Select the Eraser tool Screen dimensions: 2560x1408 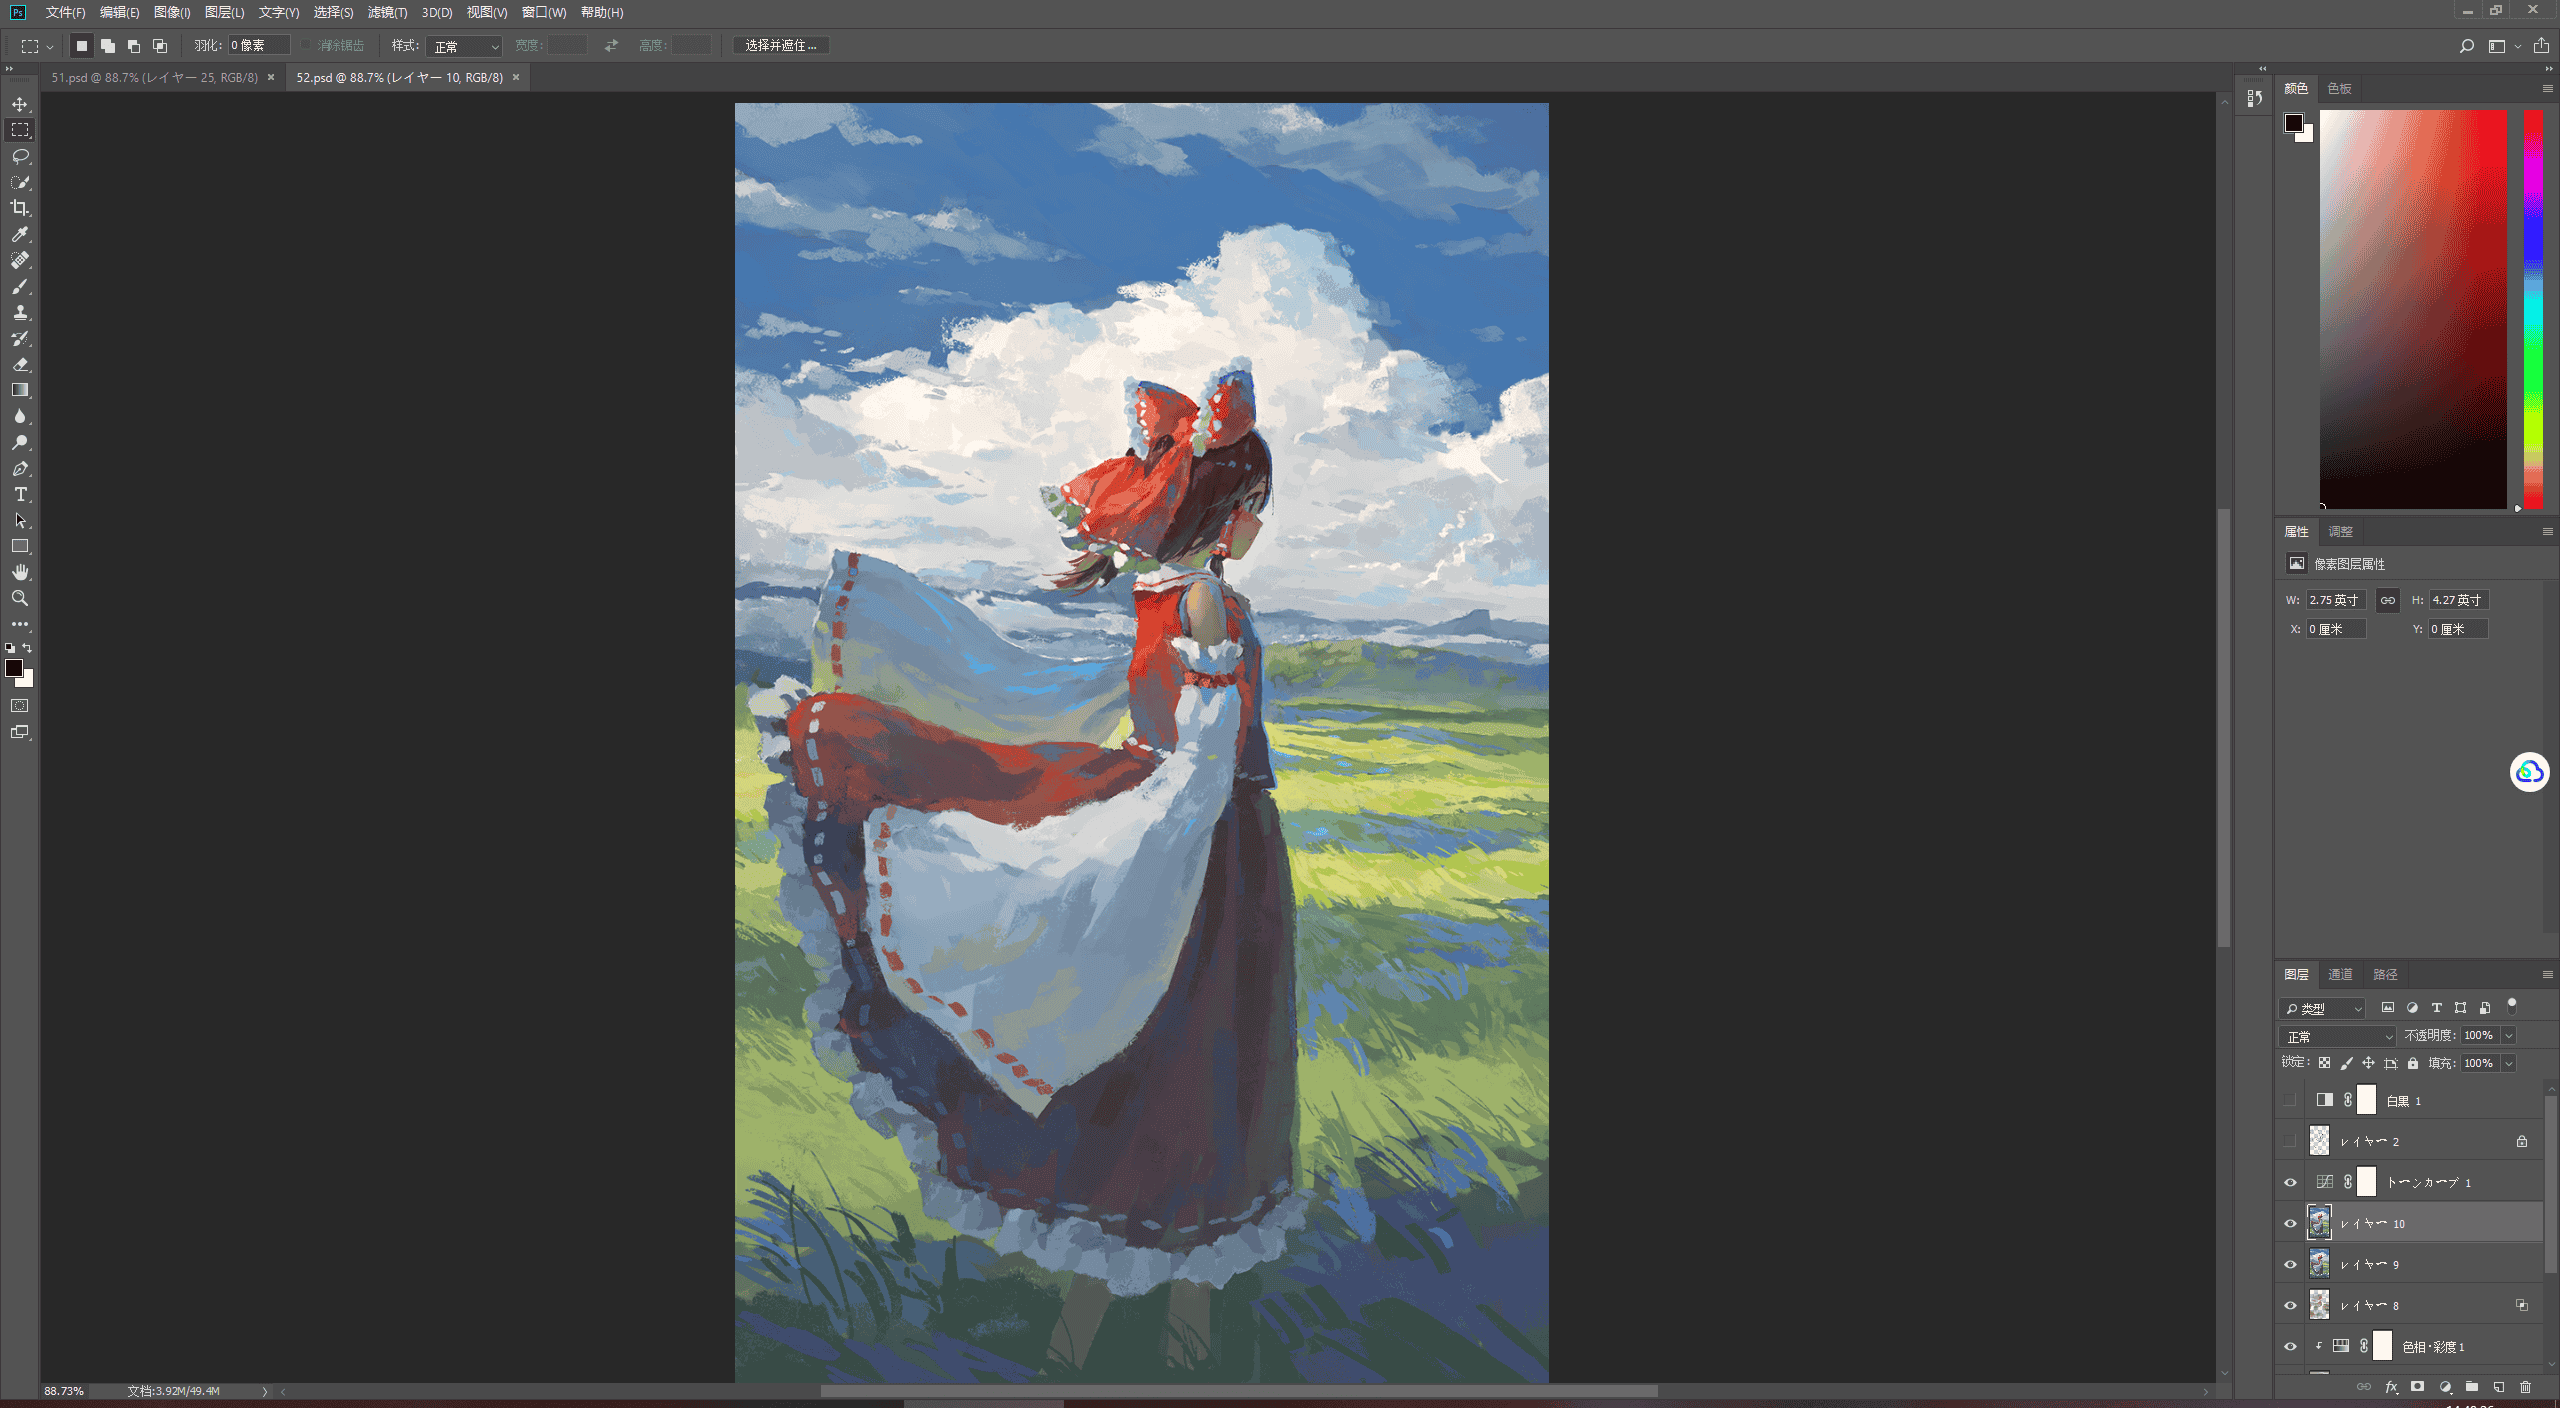[x=20, y=364]
